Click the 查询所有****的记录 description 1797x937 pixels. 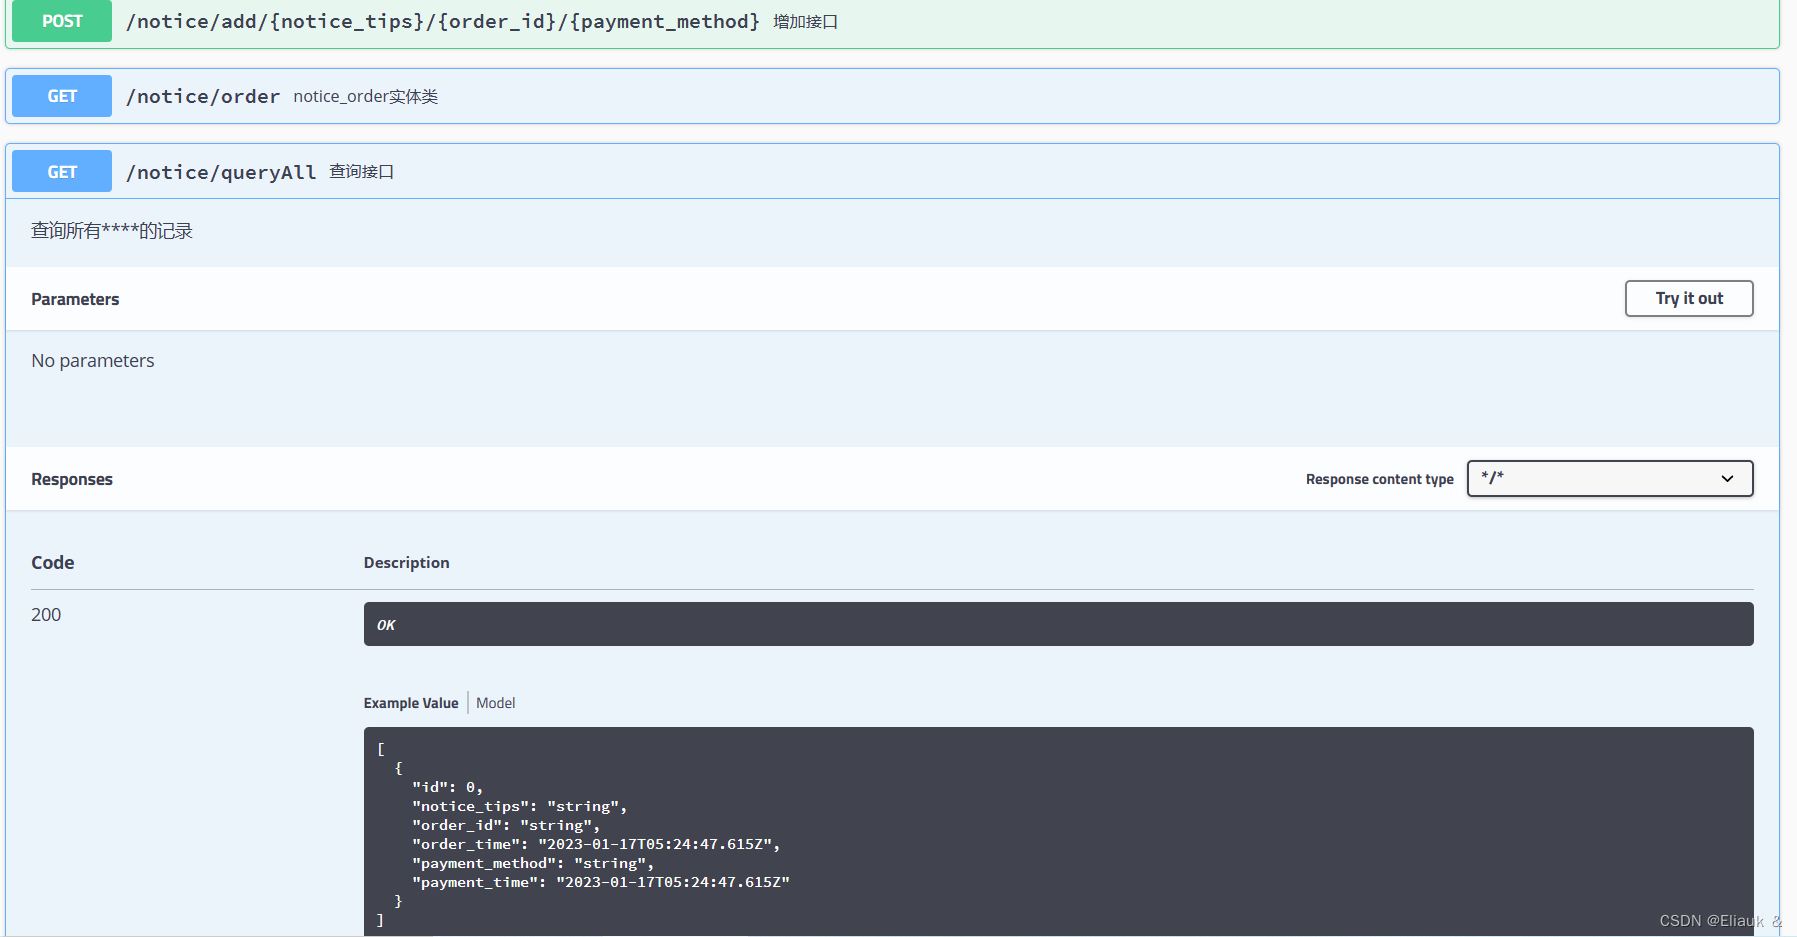pos(112,231)
